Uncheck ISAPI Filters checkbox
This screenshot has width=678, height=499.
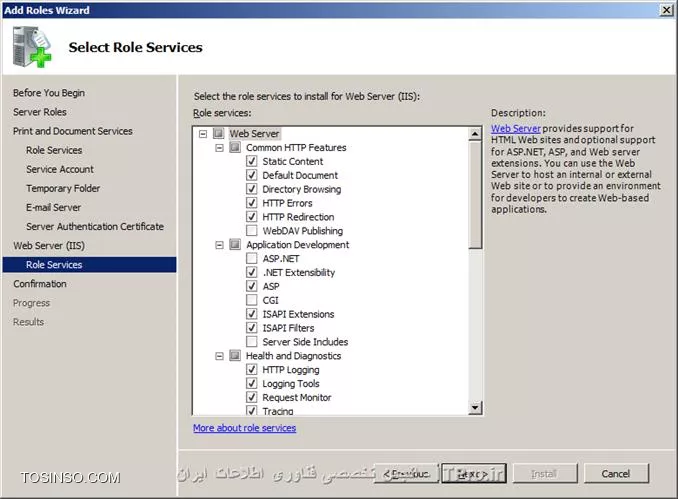click(x=252, y=328)
